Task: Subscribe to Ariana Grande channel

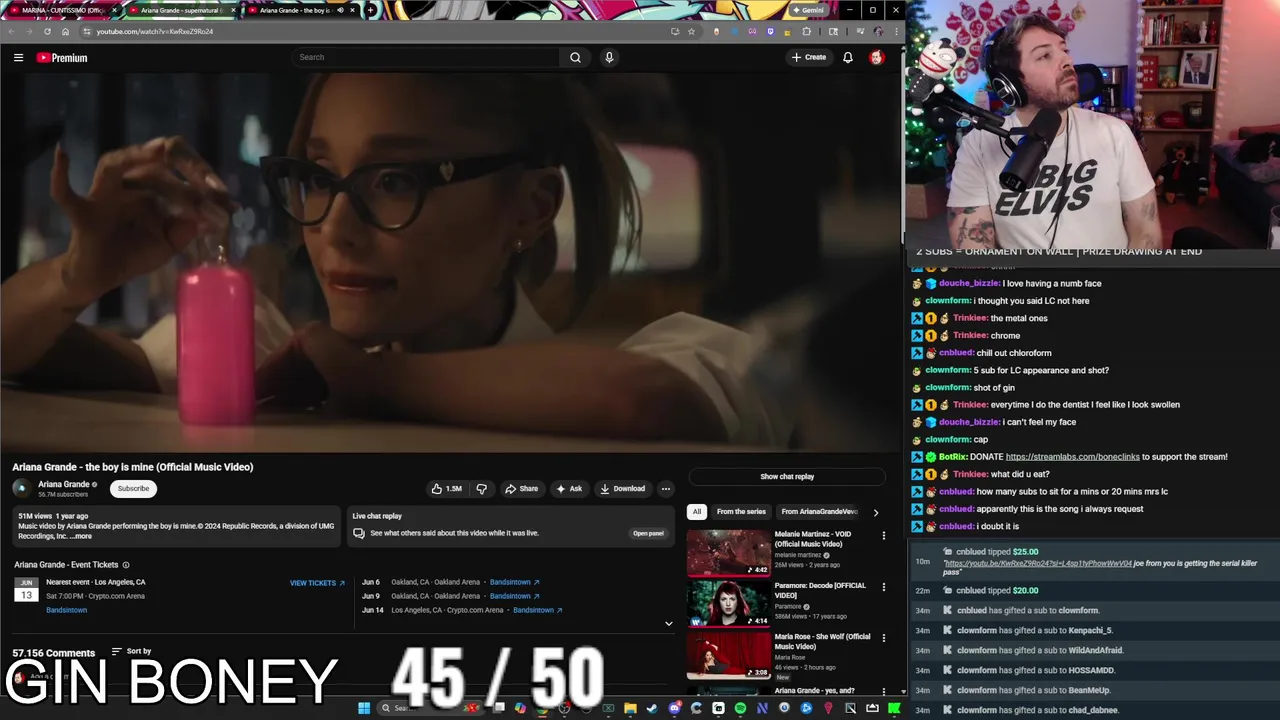Action: click(x=133, y=488)
